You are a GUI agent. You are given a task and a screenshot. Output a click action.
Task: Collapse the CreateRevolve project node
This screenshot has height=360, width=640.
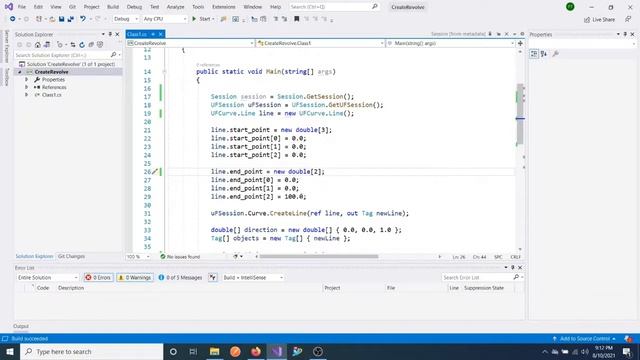(x=19, y=72)
